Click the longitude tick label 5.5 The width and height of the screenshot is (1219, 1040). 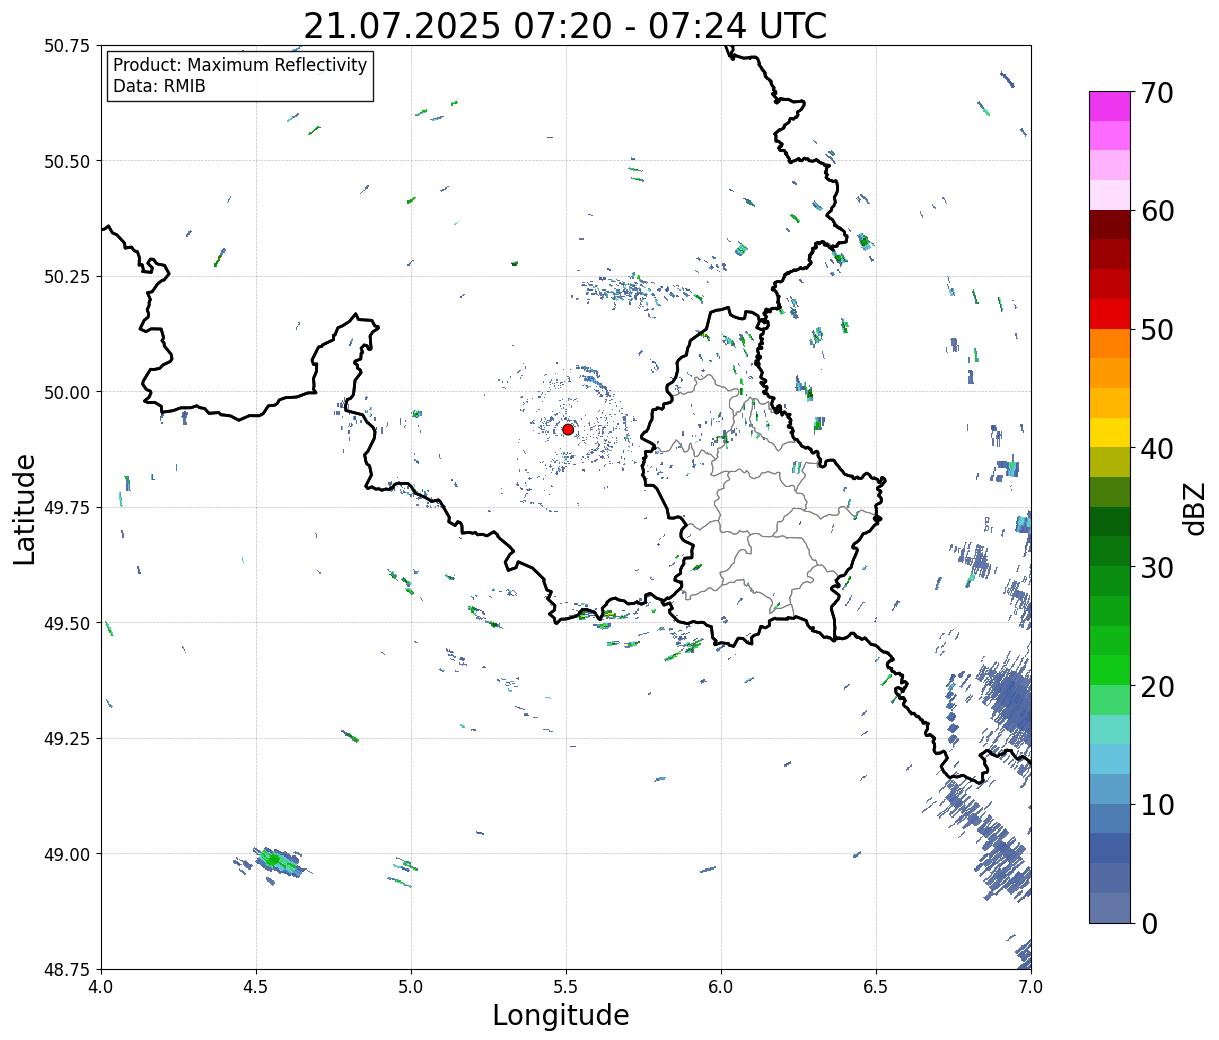pos(566,987)
